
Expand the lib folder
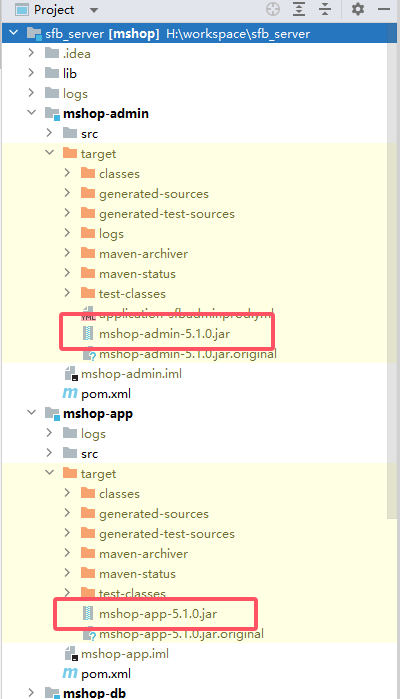click(31, 72)
